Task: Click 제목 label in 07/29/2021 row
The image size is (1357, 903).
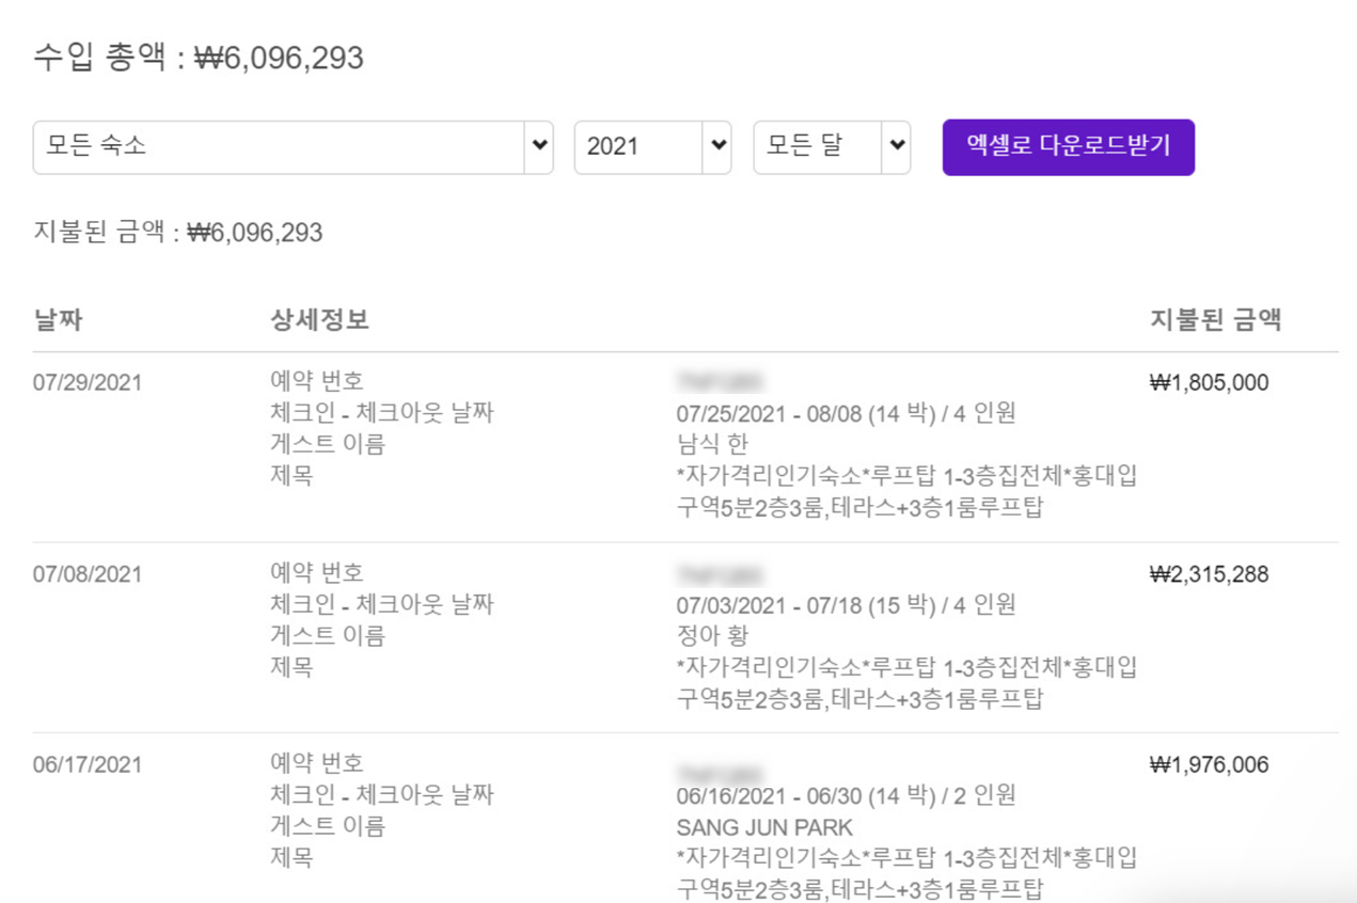Action: 291,475
